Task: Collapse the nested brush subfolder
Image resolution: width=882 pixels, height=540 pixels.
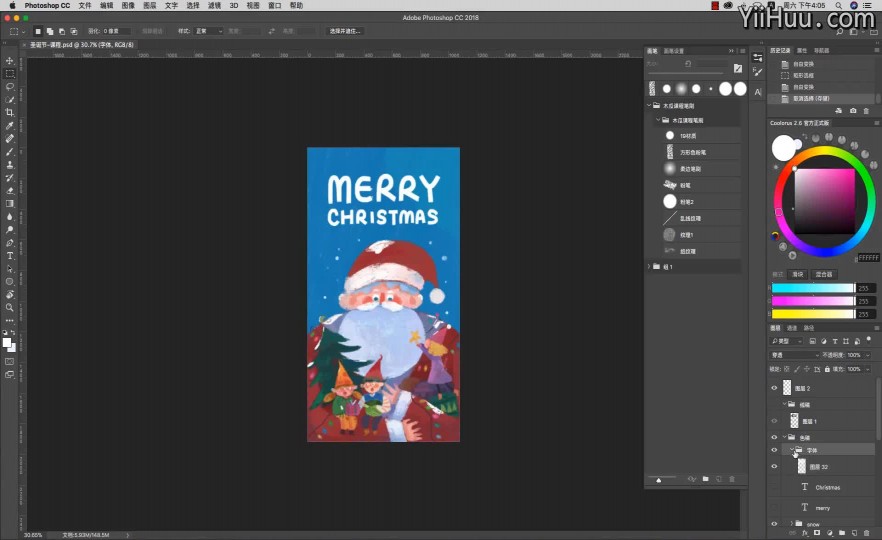Action: click(658, 120)
